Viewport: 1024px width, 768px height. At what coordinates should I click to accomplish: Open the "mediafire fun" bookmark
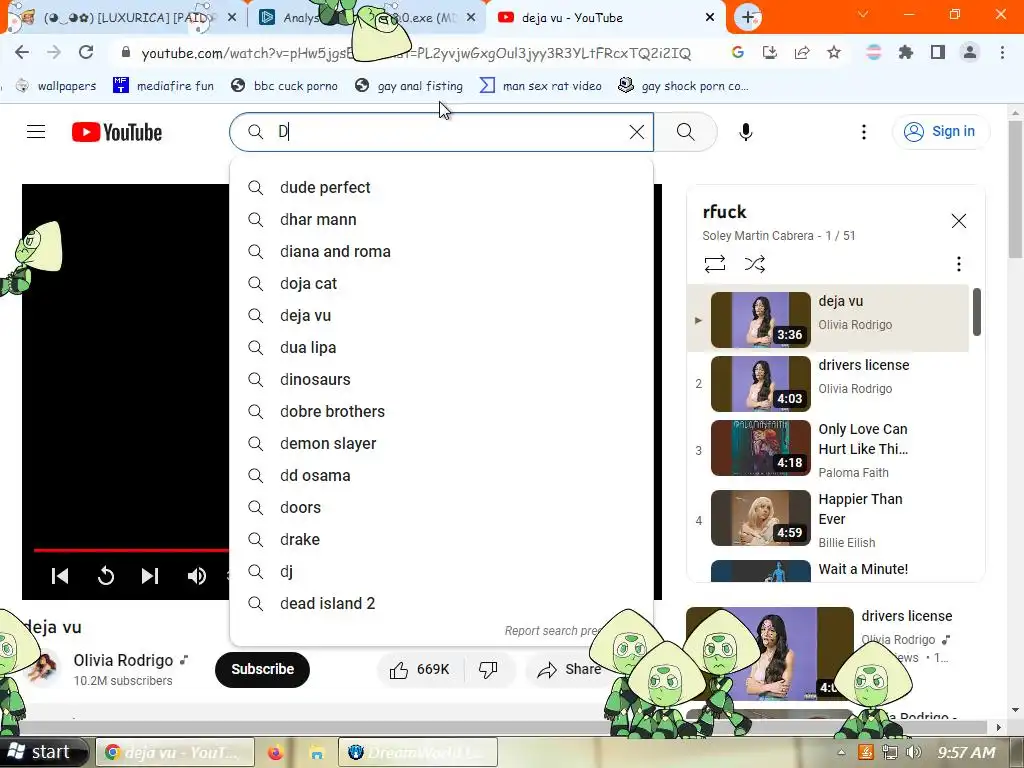(x=163, y=86)
